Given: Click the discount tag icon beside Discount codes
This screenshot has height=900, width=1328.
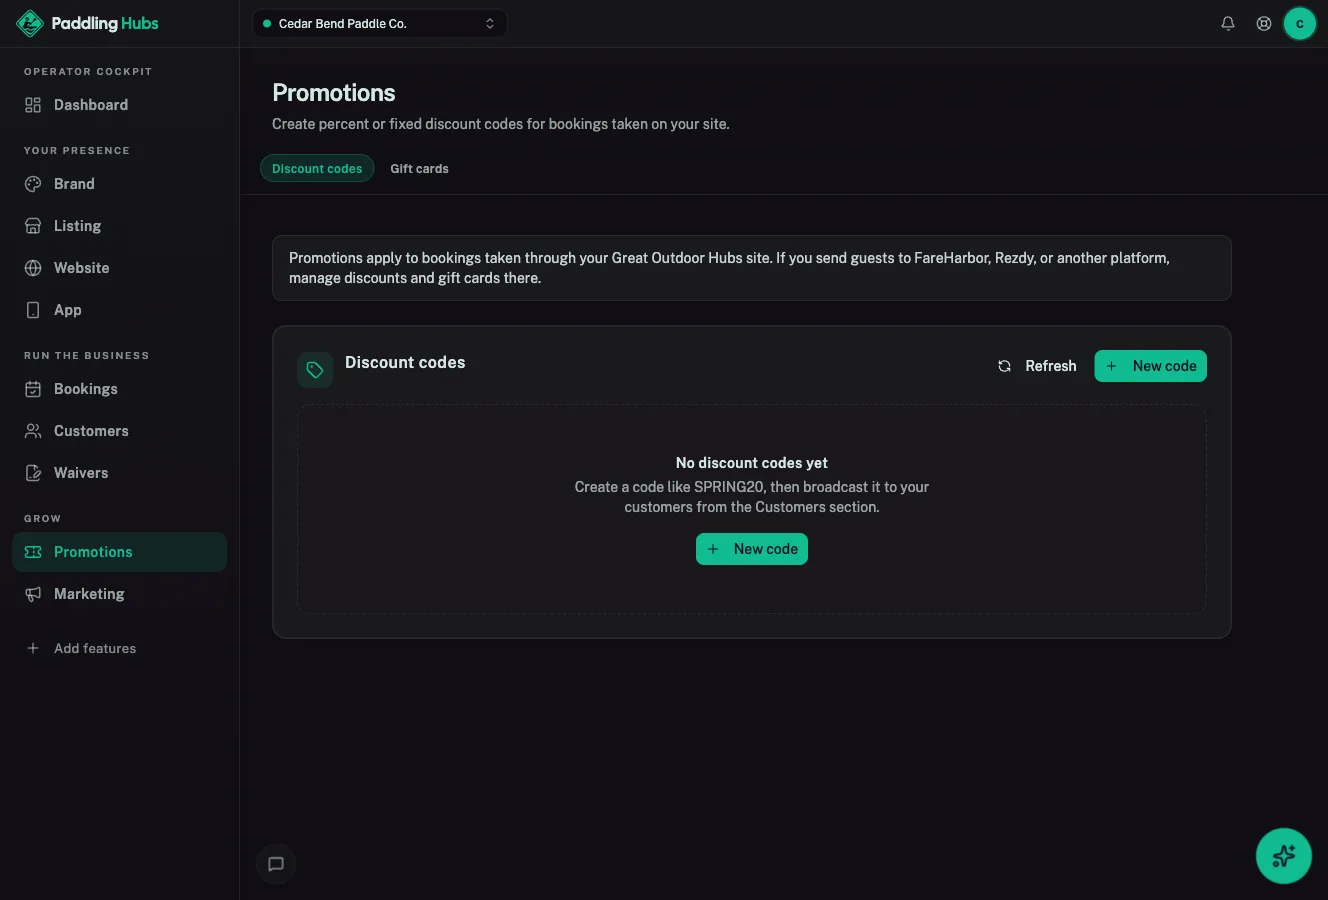Looking at the screenshot, I should pos(315,370).
